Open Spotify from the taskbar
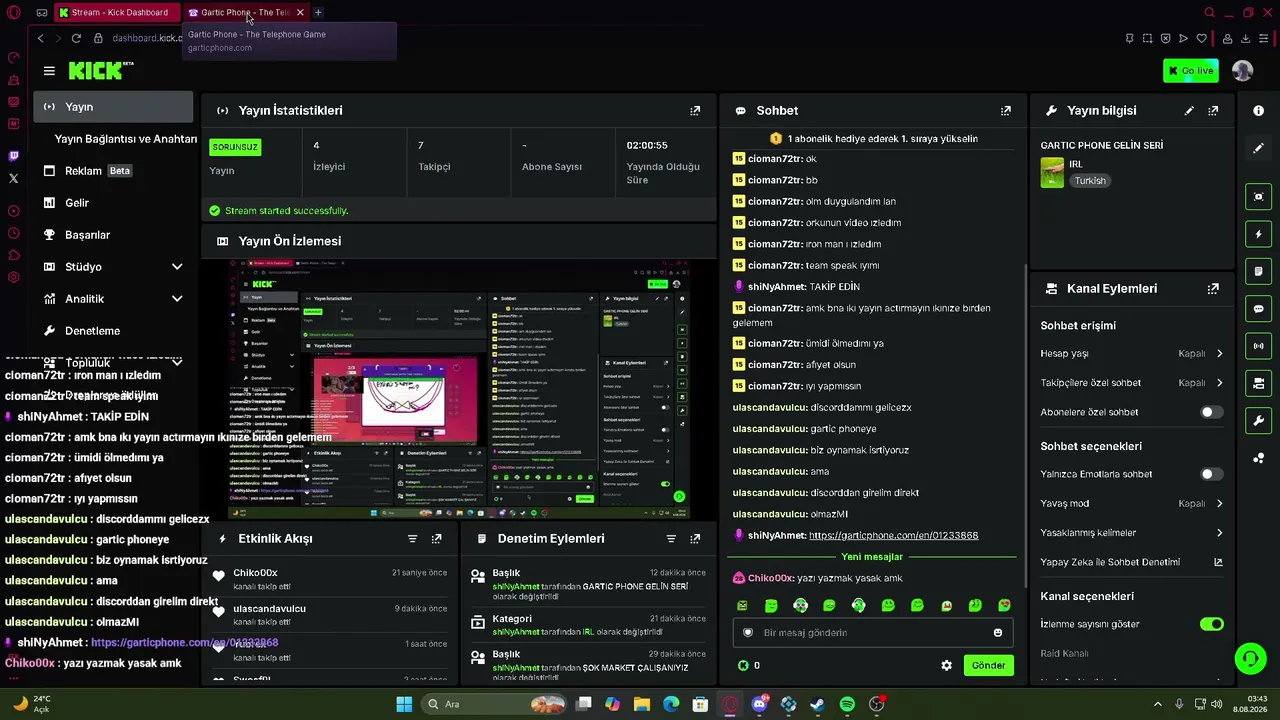The image size is (1280, 720). [x=847, y=704]
